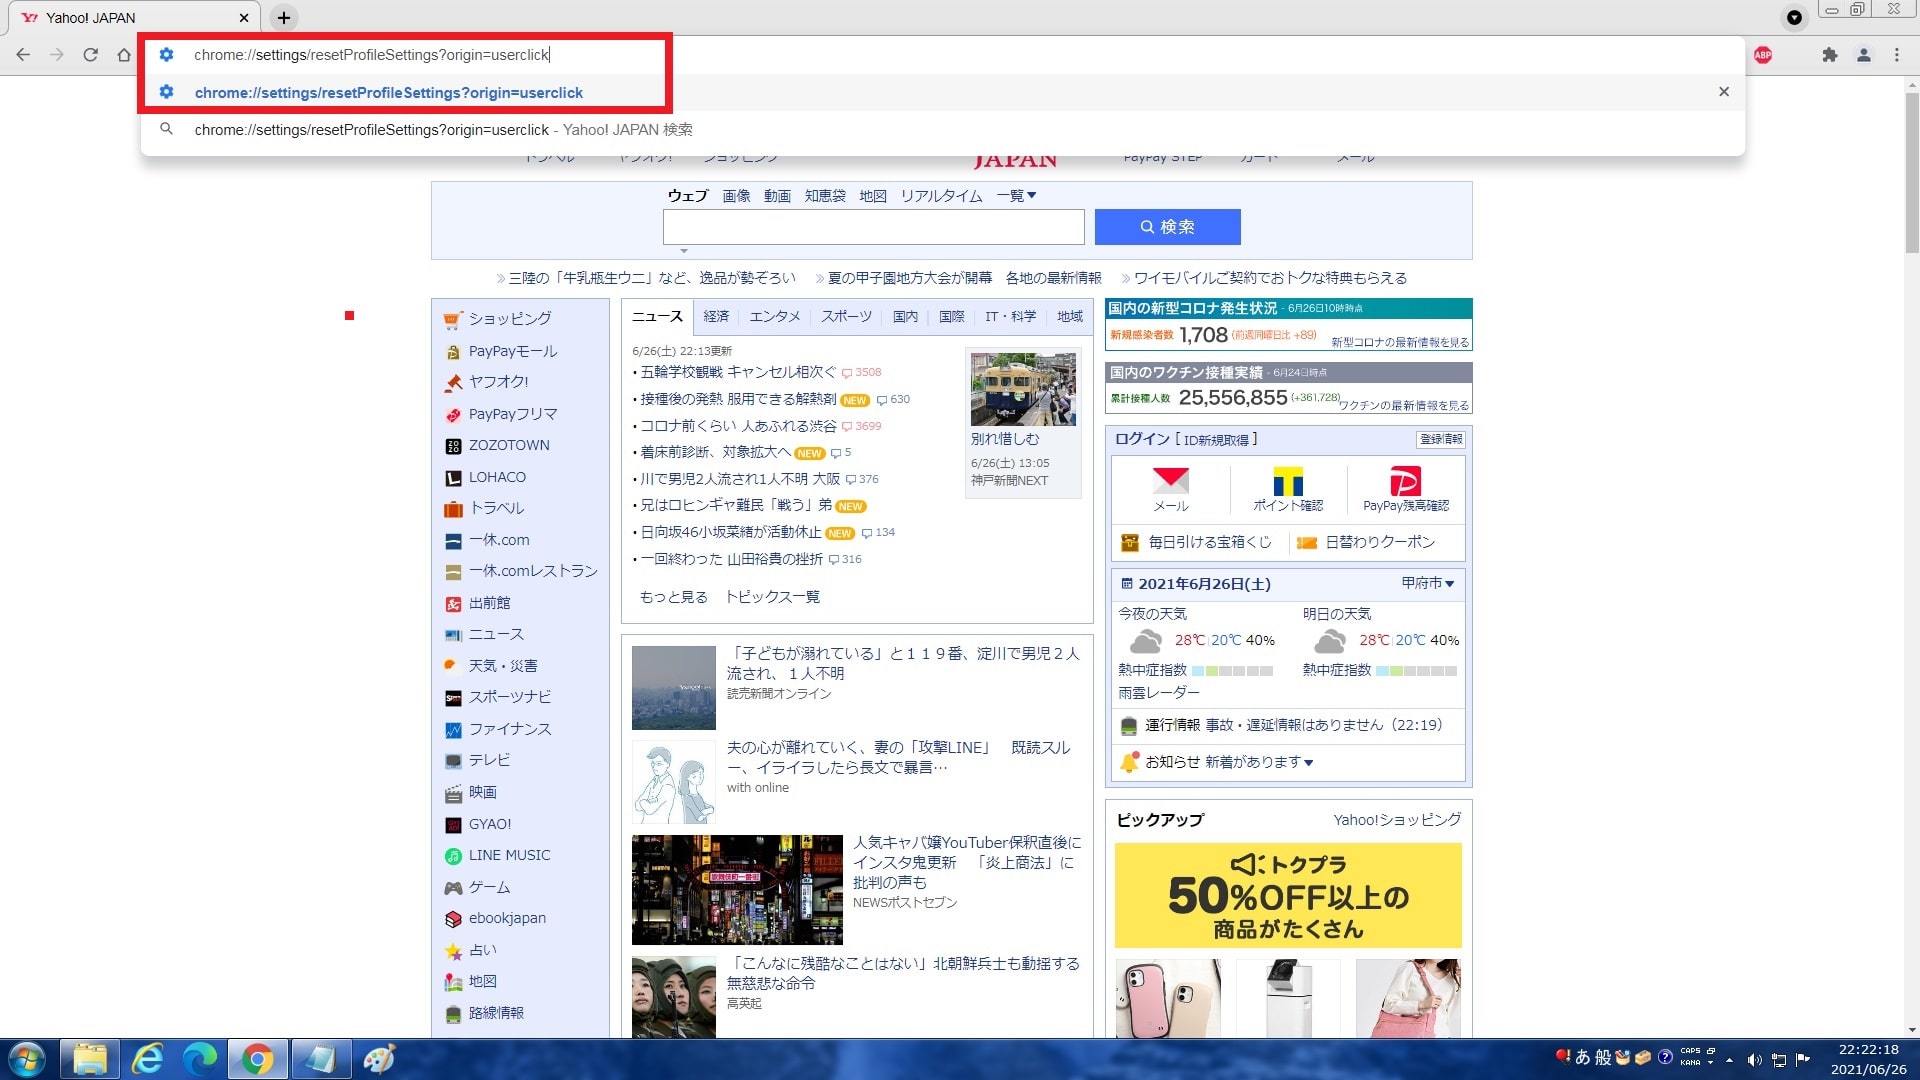Click in the address bar URL text
Viewport: 1920px width, 1080px height.
point(372,55)
